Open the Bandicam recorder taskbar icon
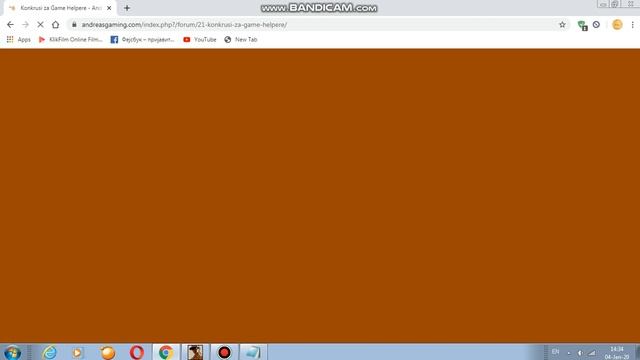The height and width of the screenshot is (360, 640). click(224, 352)
